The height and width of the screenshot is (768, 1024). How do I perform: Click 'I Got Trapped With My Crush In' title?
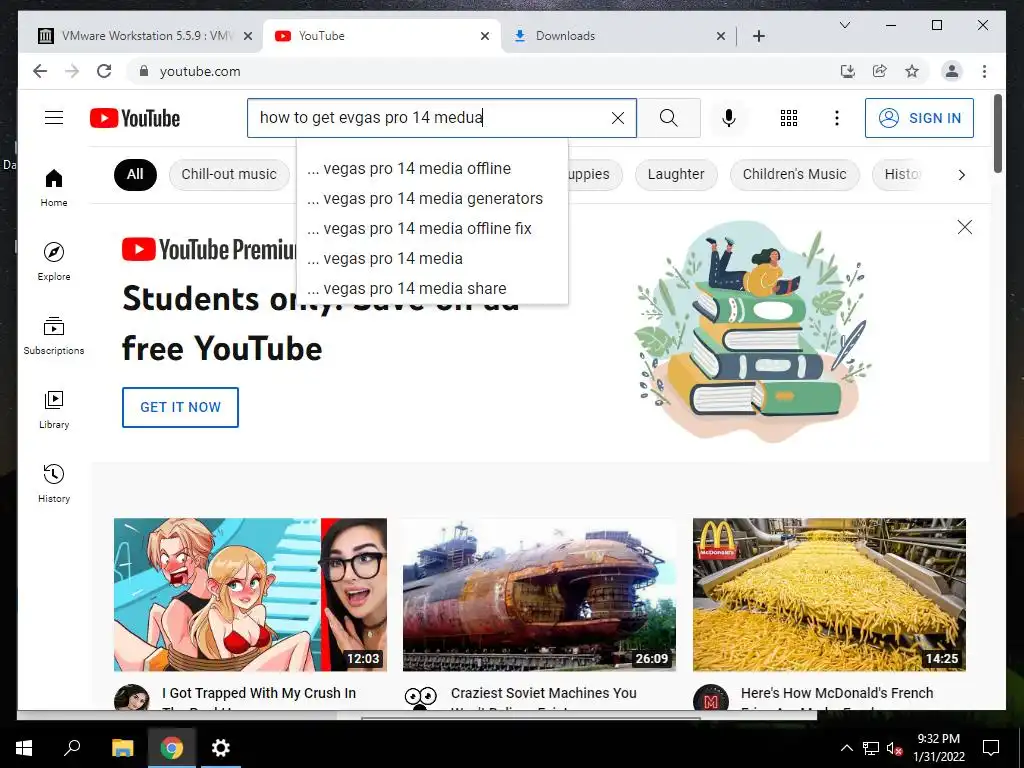[x=259, y=693]
